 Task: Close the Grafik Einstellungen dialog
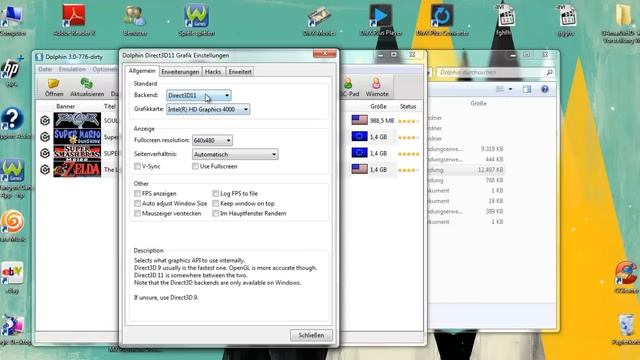[325, 53]
